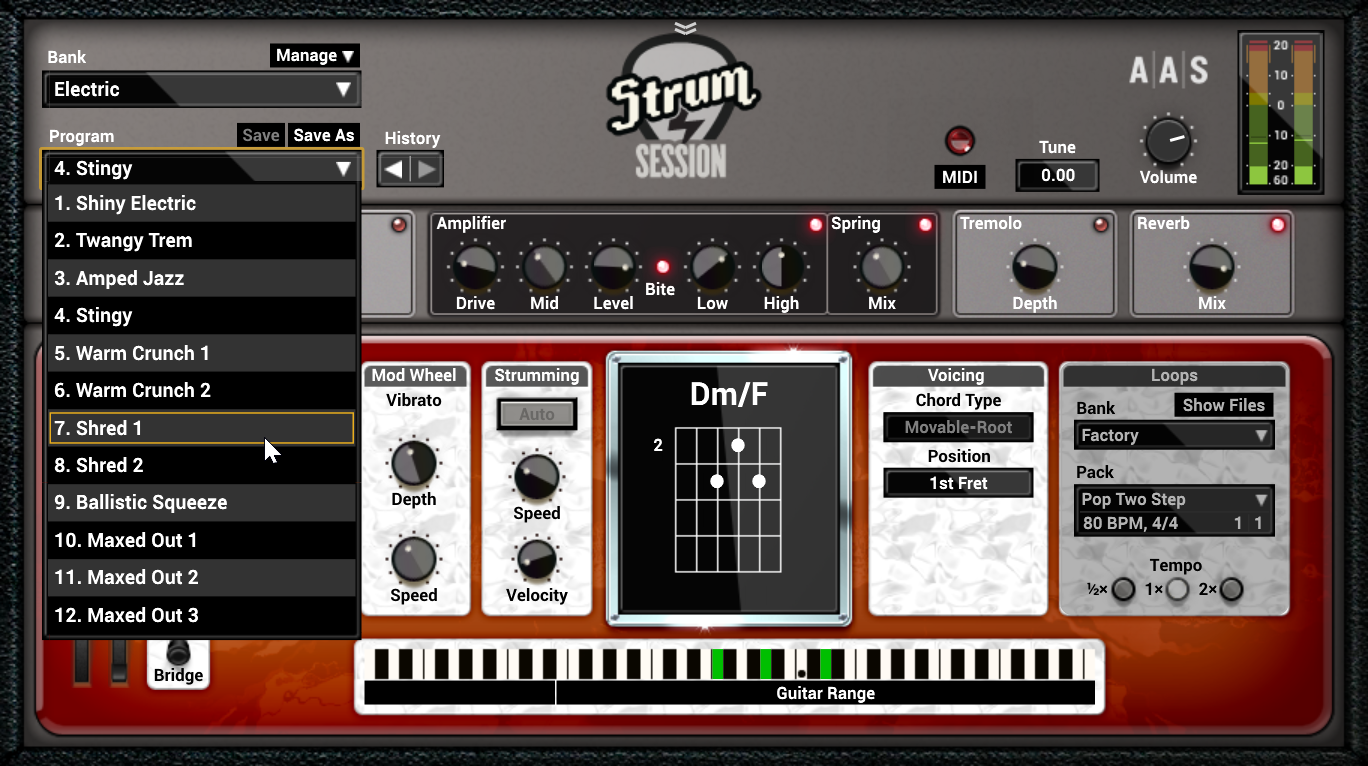Click the Strumming Velocity knob
Image resolution: width=1368 pixels, height=766 pixels.
coord(537,559)
